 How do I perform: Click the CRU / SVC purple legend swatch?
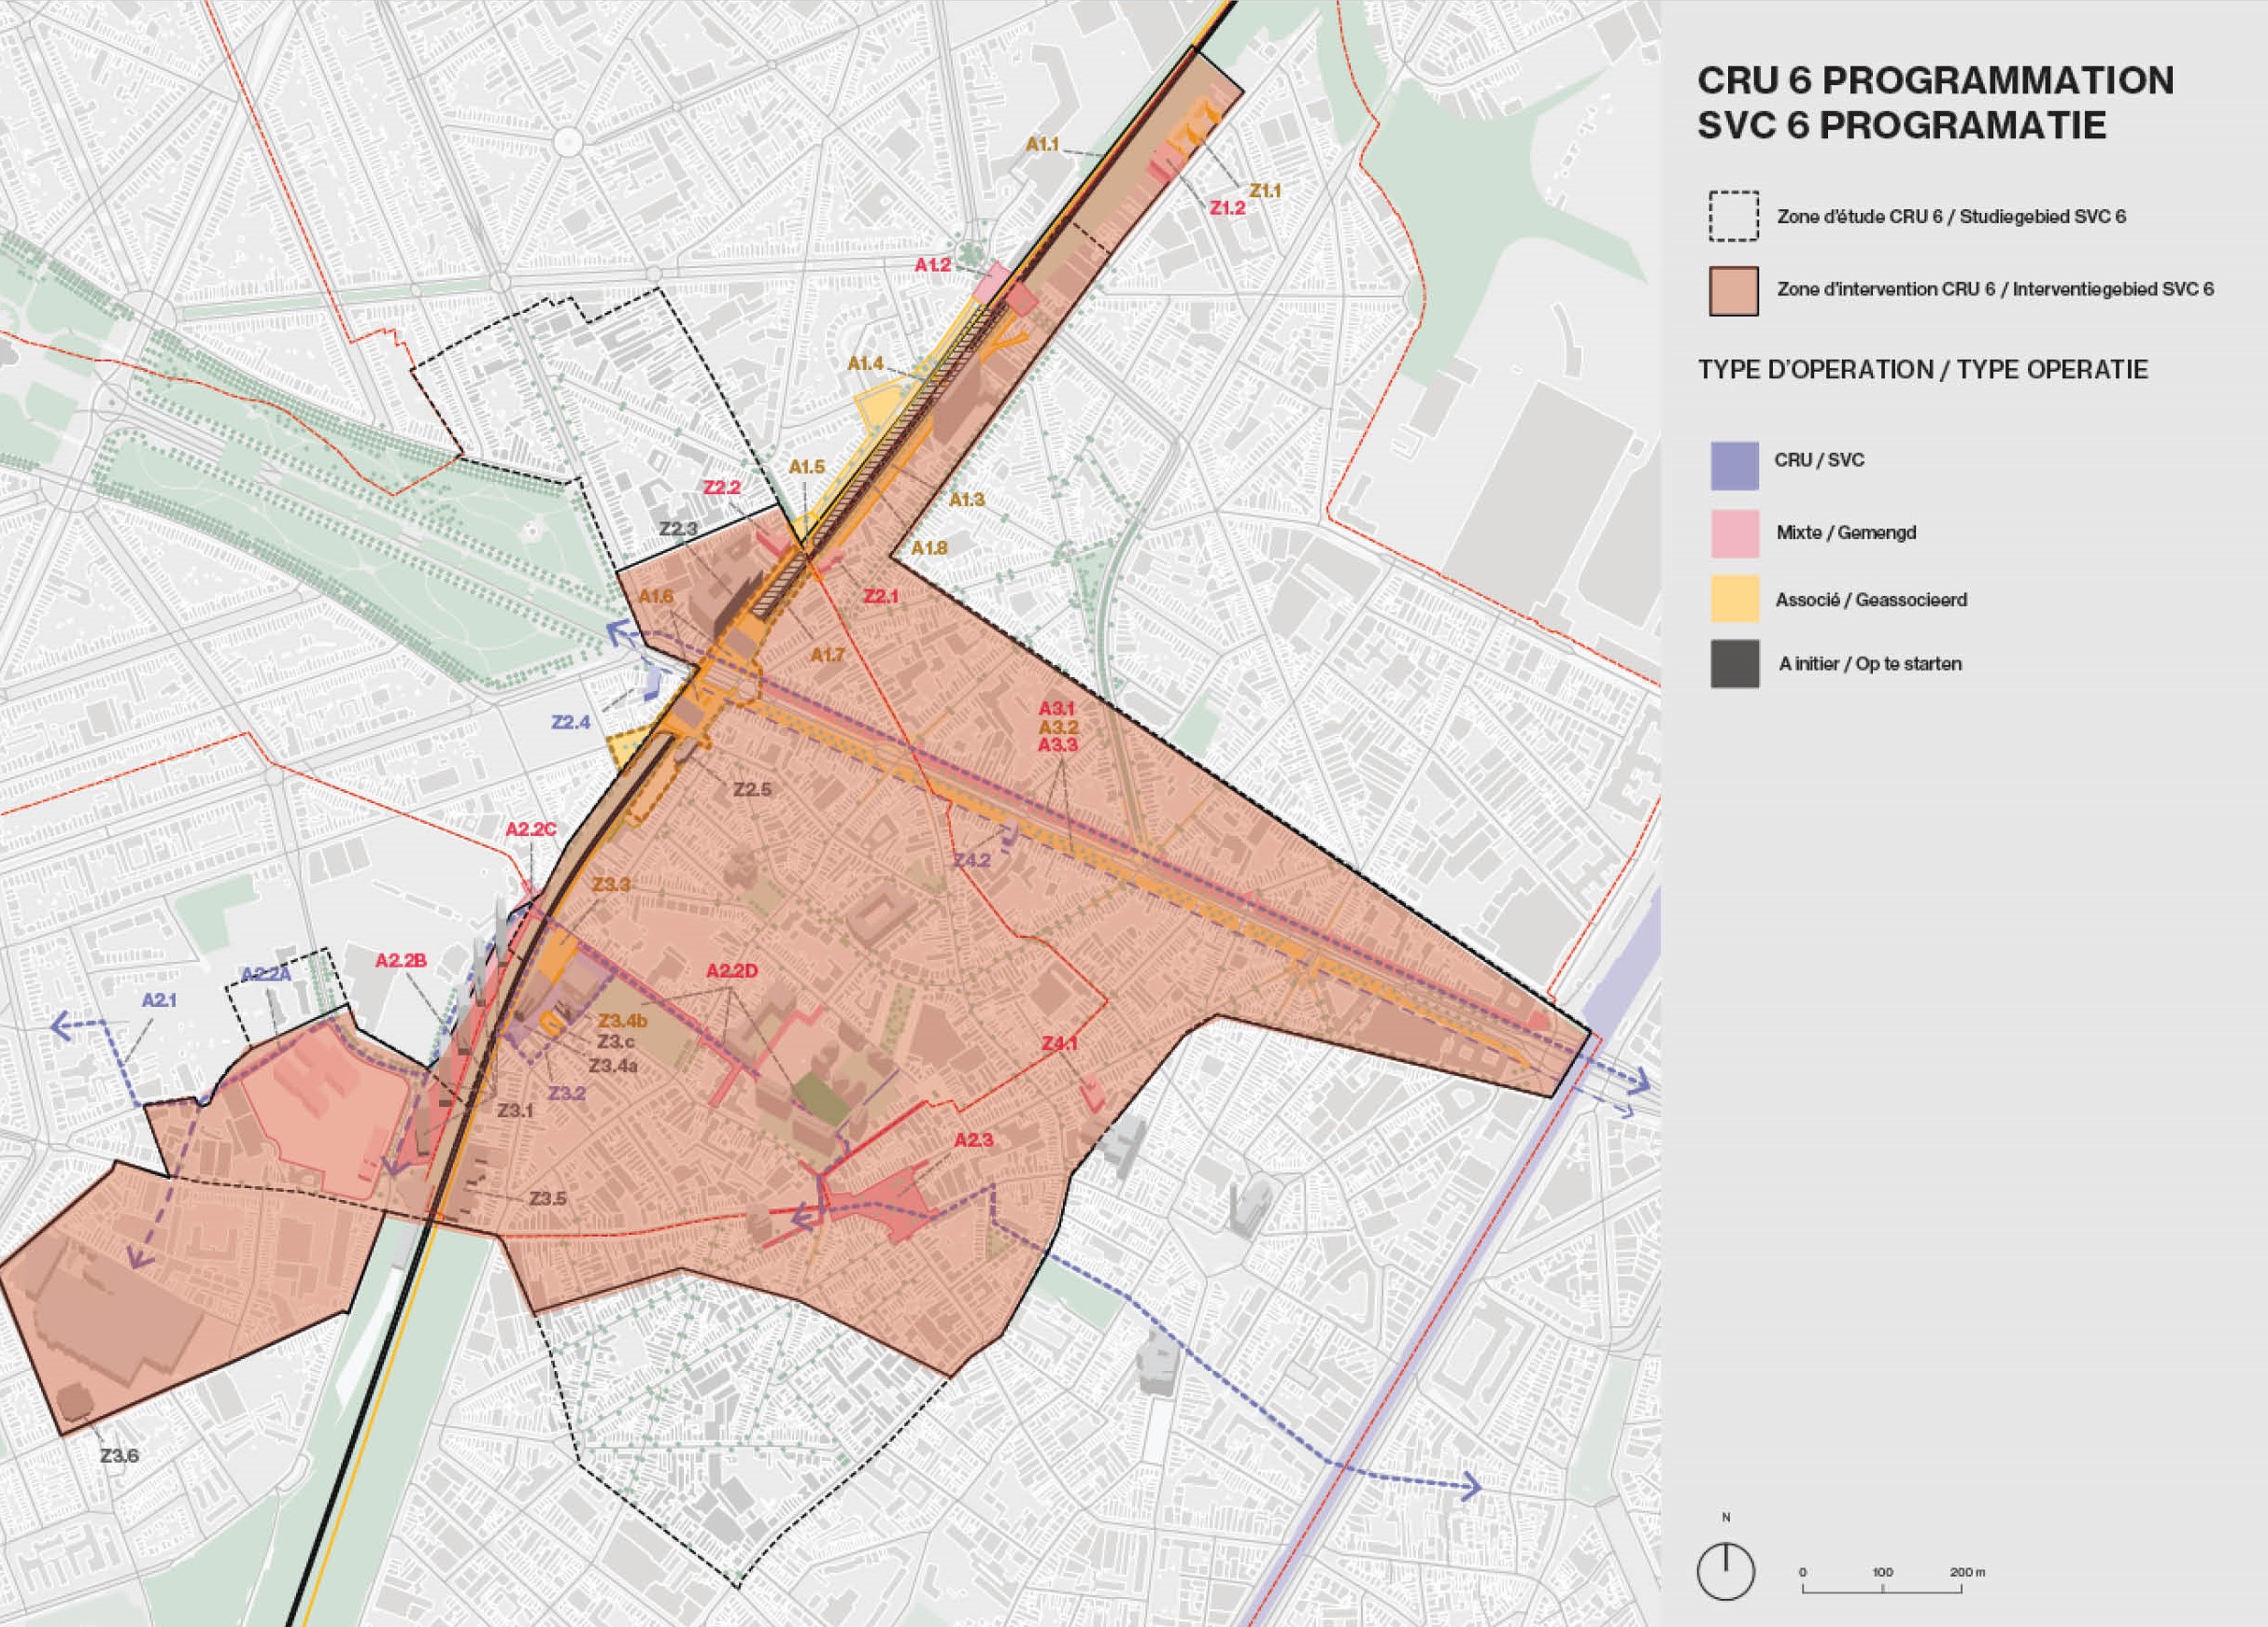pos(1734,465)
